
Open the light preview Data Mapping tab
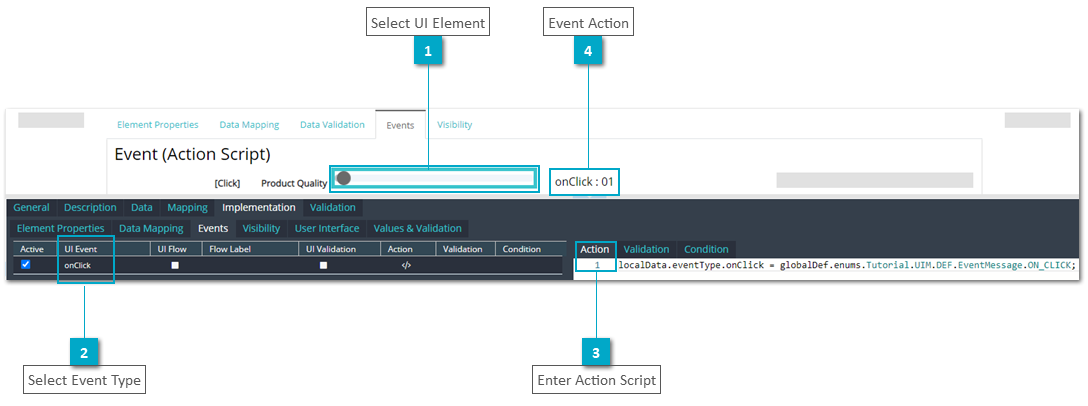[x=249, y=125]
